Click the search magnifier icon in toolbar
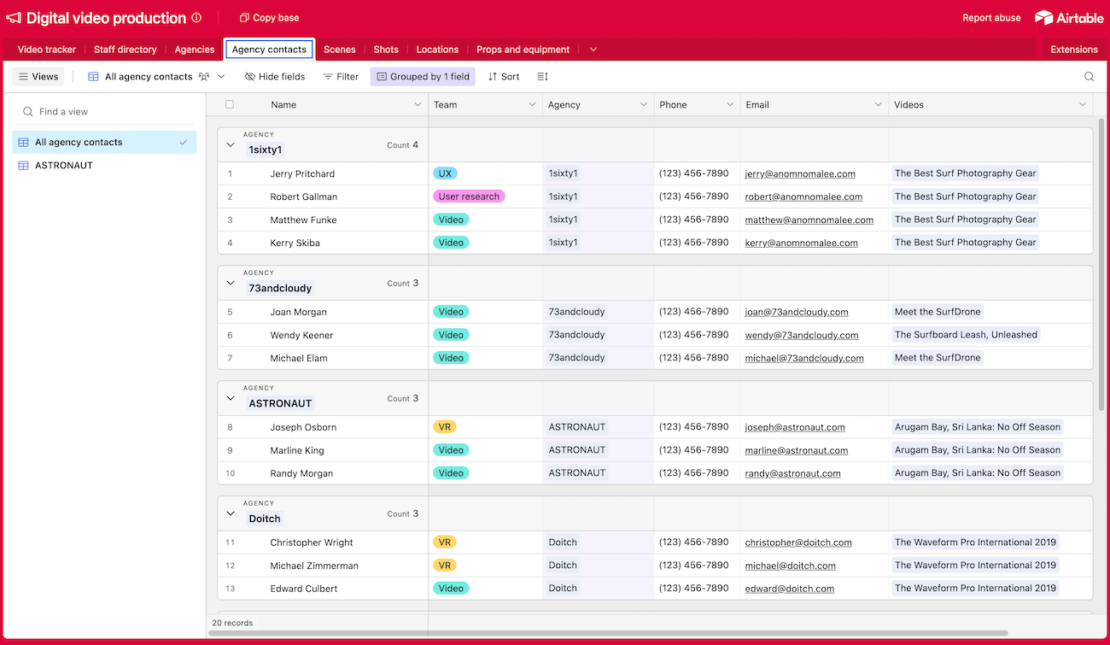The height and width of the screenshot is (645, 1110). (1089, 77)
